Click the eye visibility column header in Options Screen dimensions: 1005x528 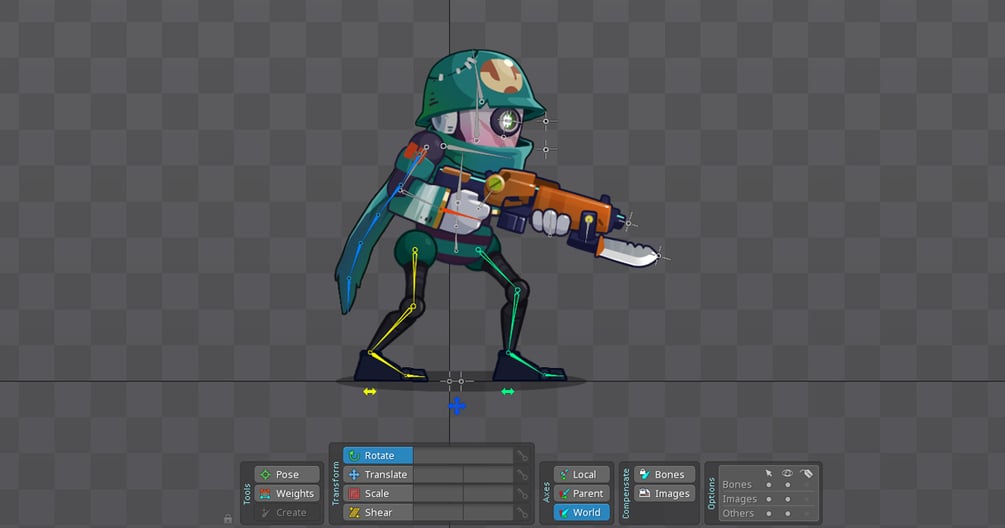click(x=787, y=473)
